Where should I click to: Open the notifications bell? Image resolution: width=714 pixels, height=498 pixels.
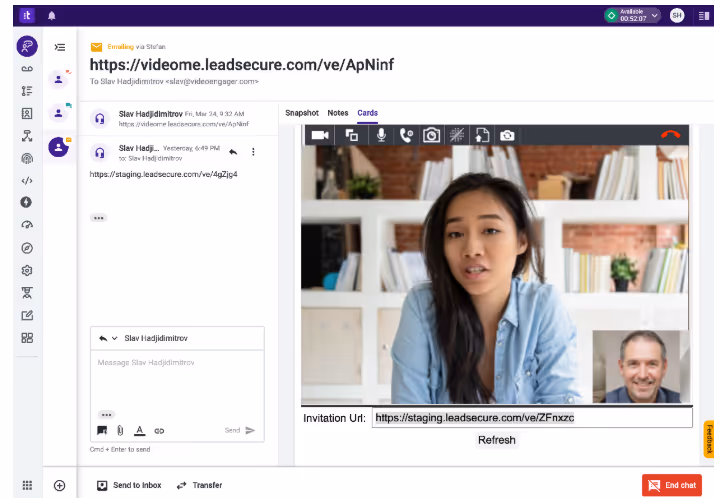[x=52, y=16]
